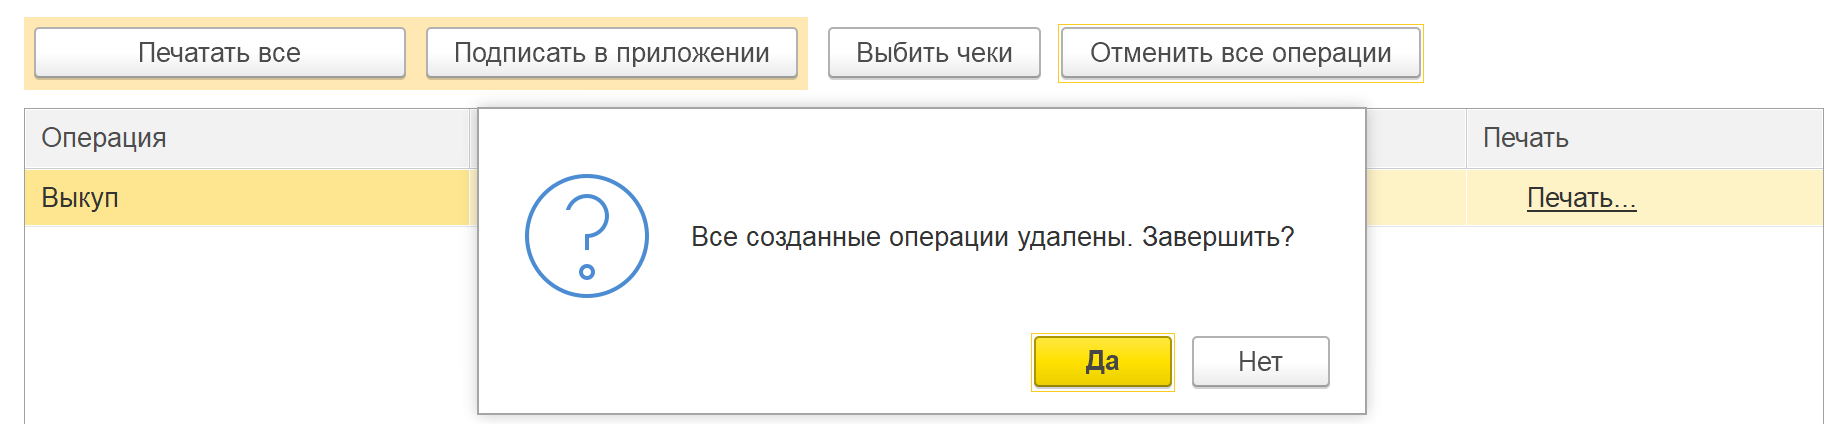
Task: Click the yellow panel between the first two buttons
Action: (416, 53)
